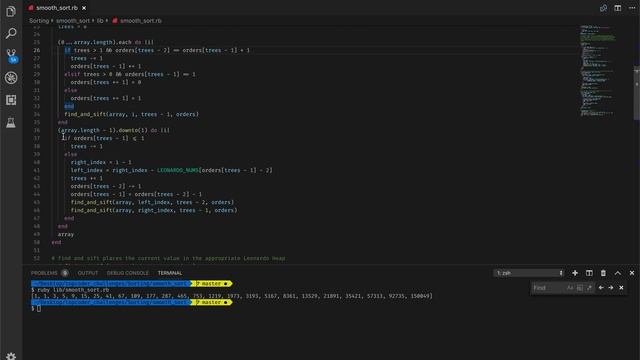Close the smooth_sort.rb editor tab
Viewport: 640px width, 360px height.
click(x=84, y=8)
